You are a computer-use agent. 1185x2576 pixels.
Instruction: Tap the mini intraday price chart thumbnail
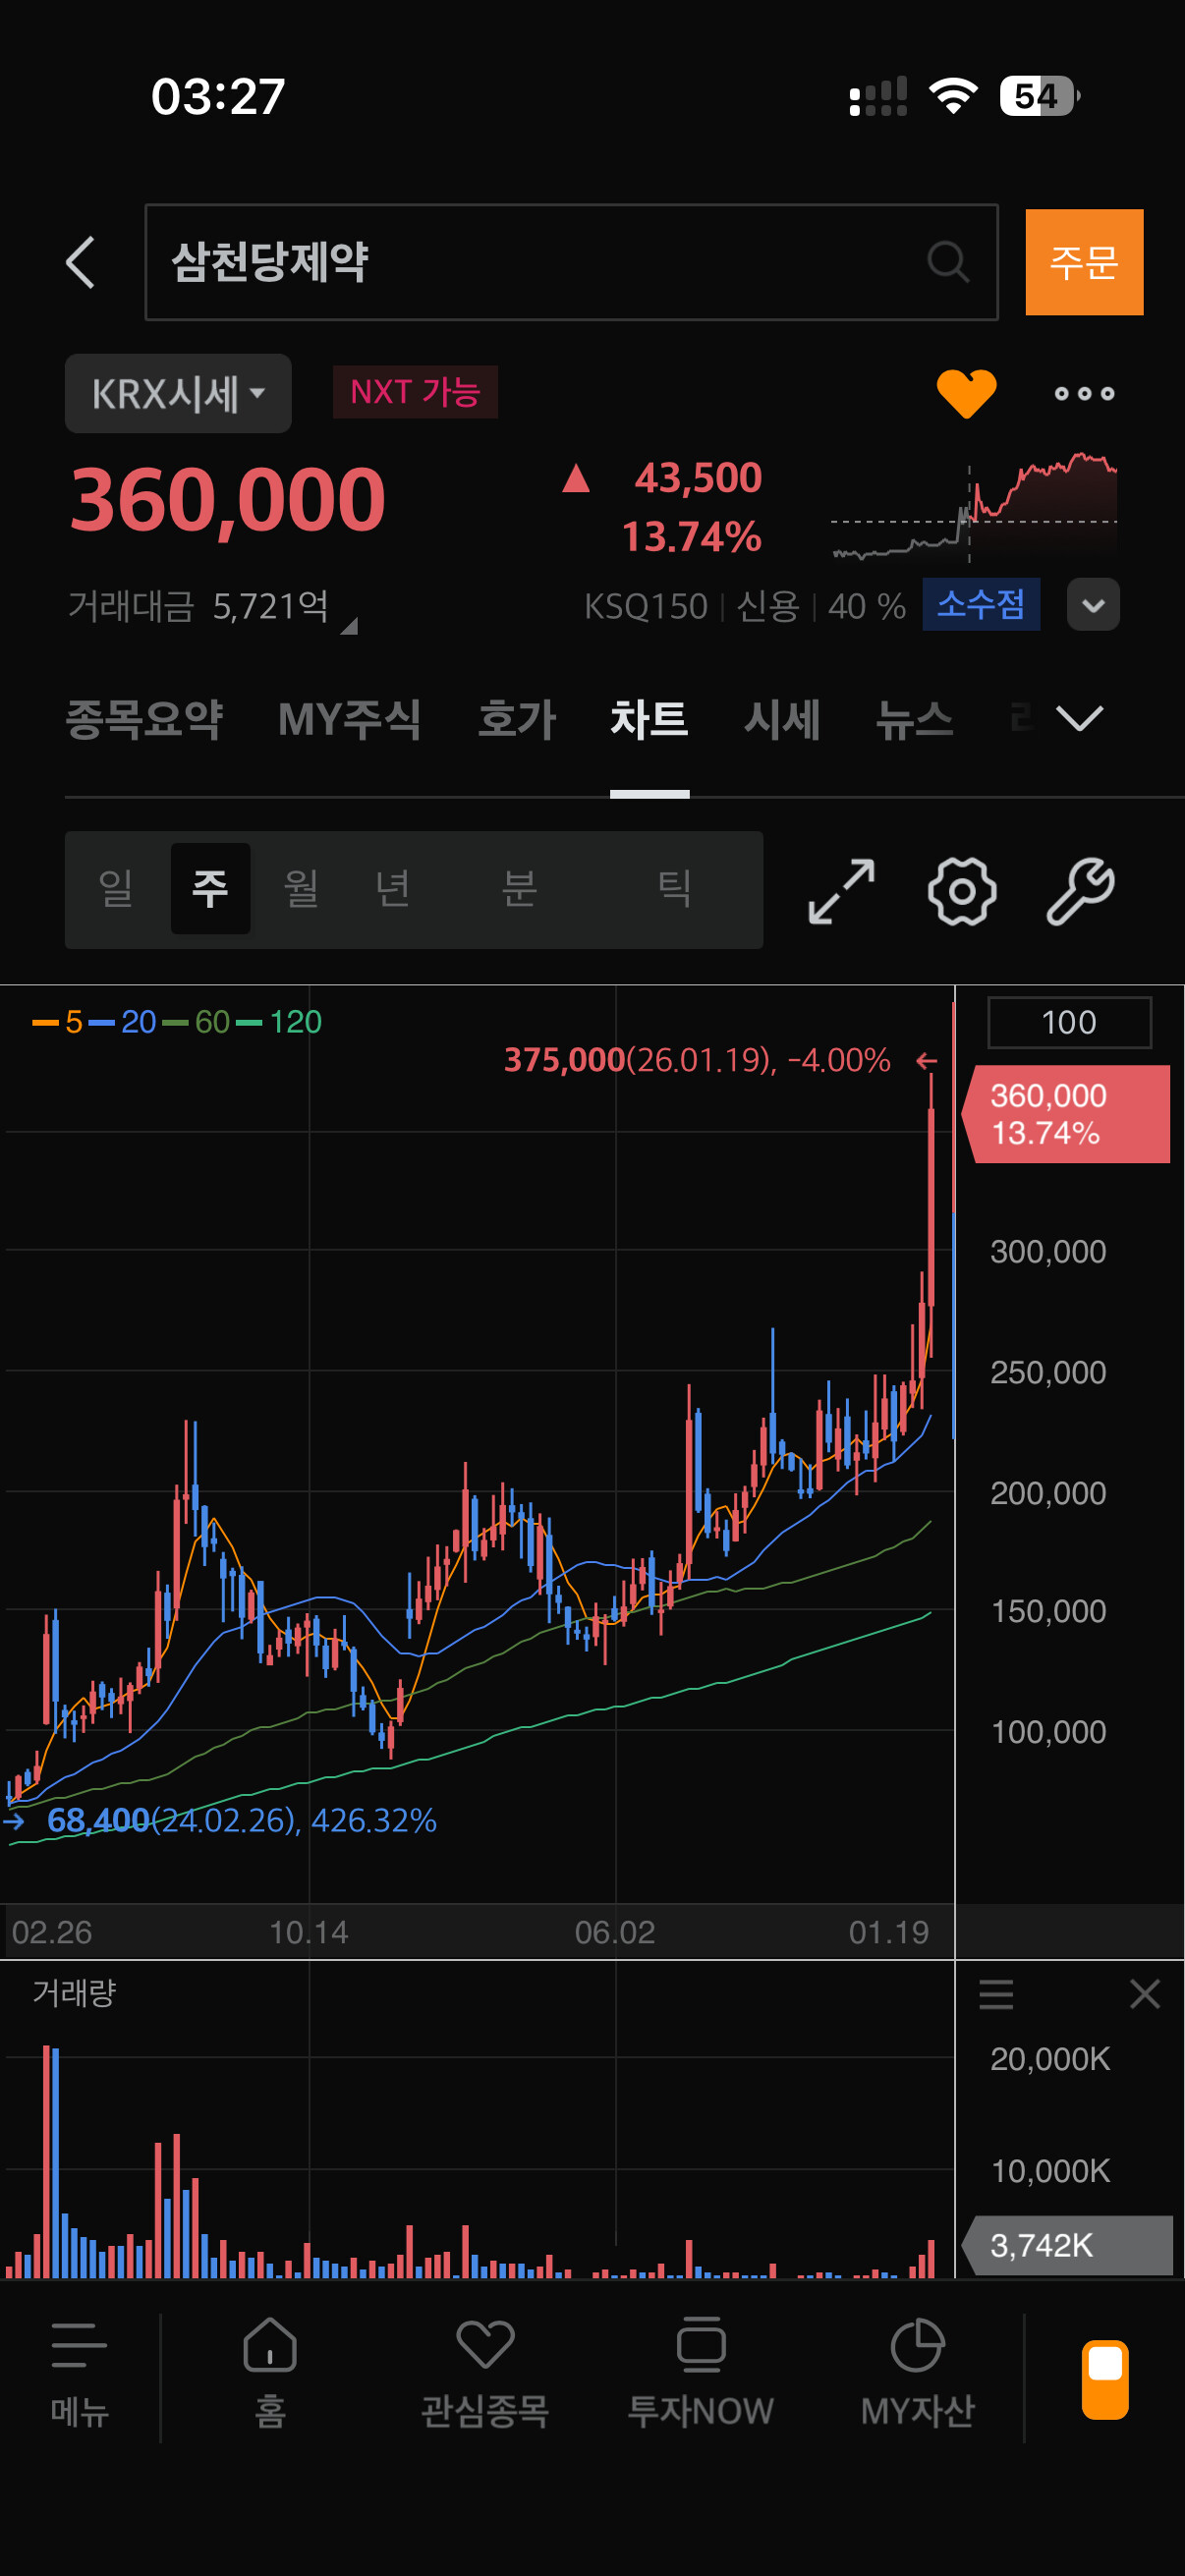click(x=974, y=507)
